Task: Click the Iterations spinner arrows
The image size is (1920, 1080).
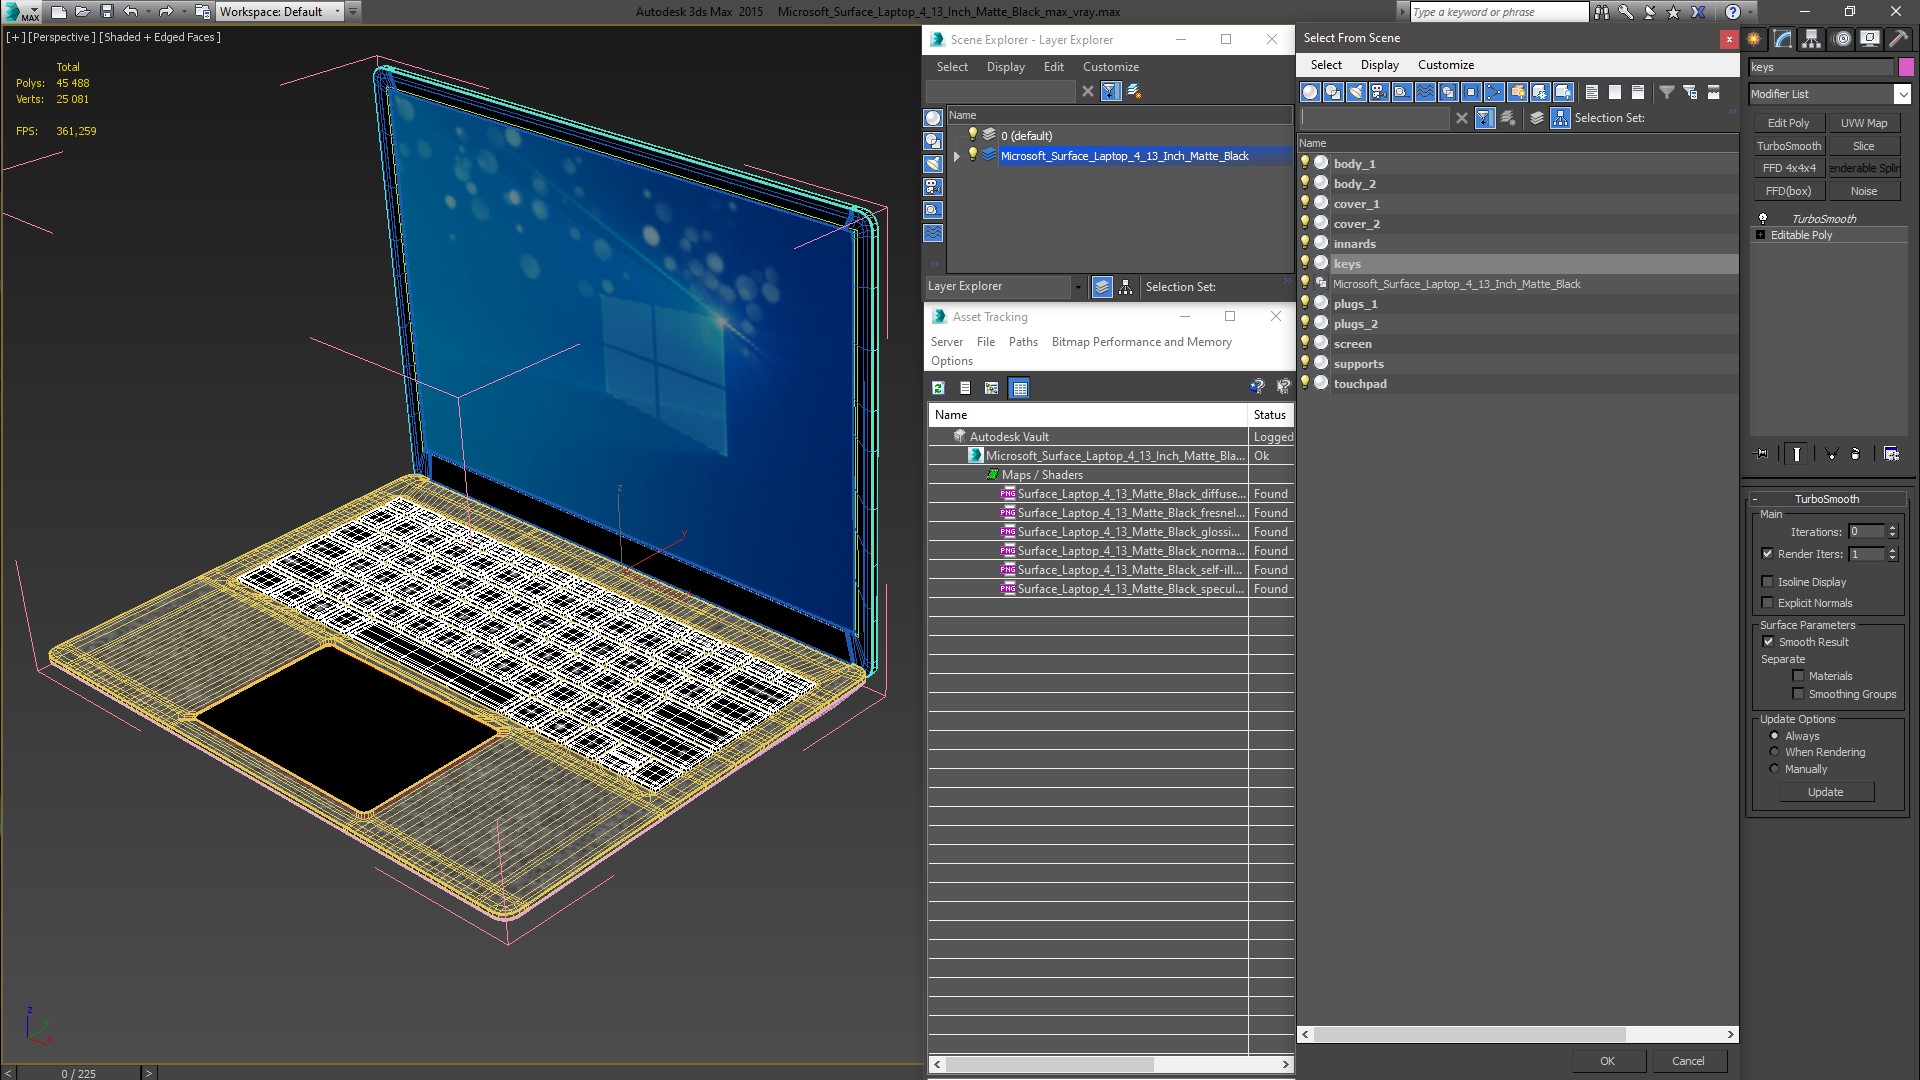Action: (x=1892, y=532)
